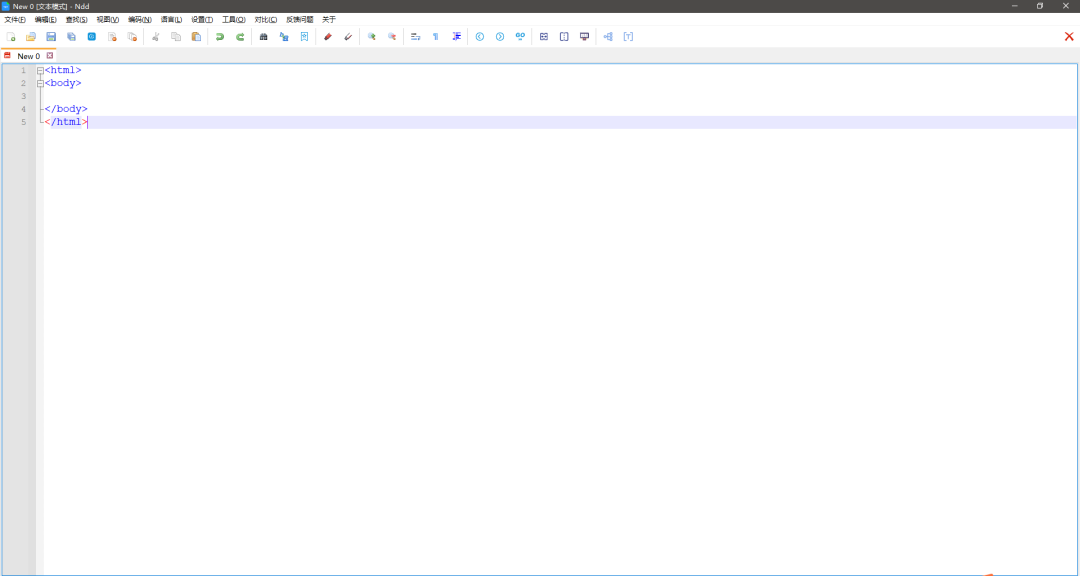Click the red X at toolbar right
This screenshot has height=576, width=1080.
point(1069,37)
